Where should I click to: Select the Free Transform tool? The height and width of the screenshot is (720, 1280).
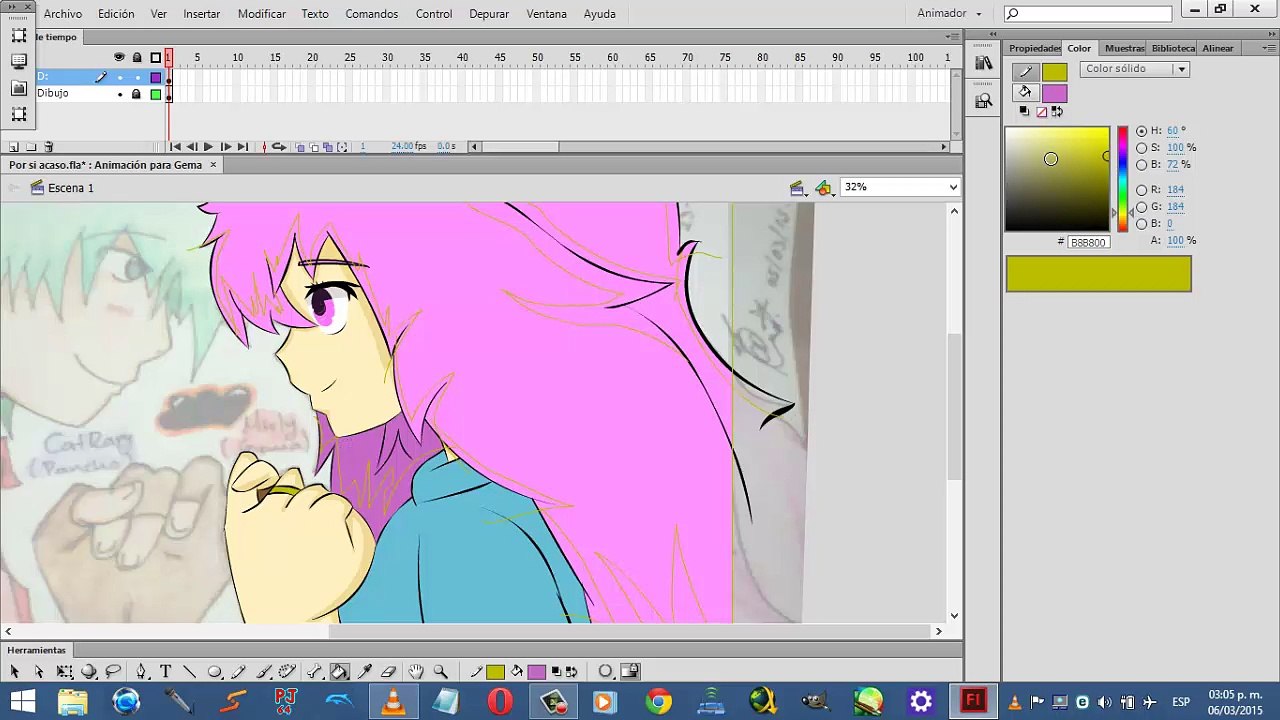click(x=64, y=672)
